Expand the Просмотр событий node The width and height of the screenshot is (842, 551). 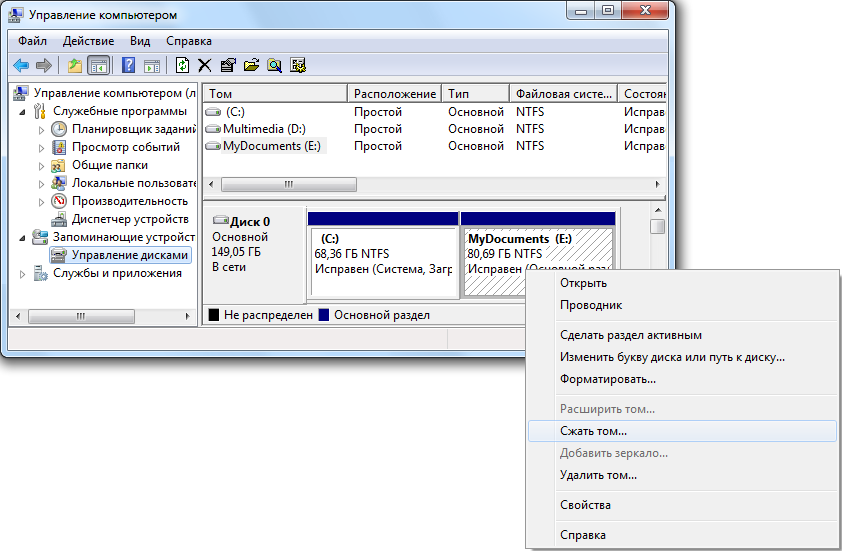point(41,148)
